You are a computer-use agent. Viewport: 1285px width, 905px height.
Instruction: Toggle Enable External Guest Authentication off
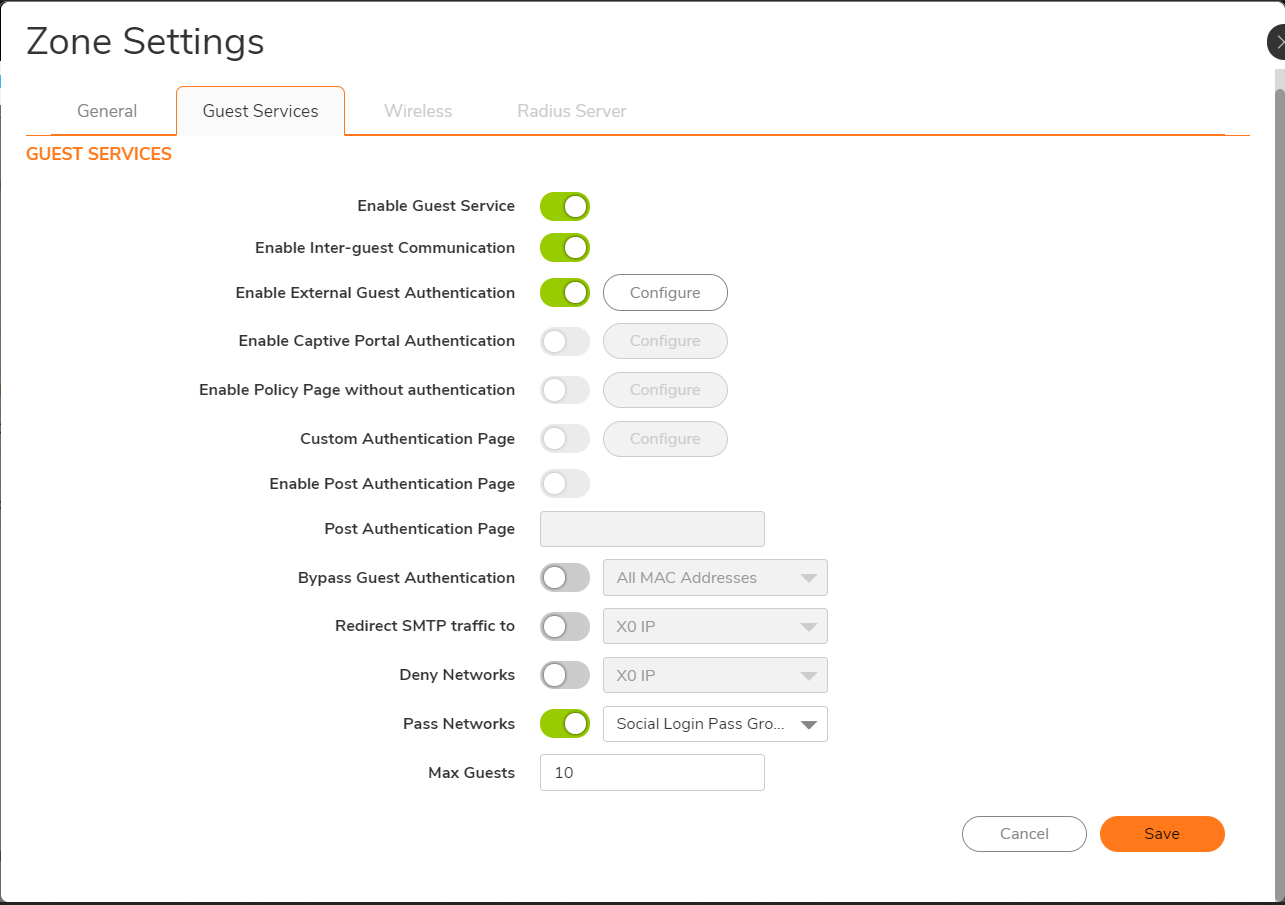click(x=564, y=293)
